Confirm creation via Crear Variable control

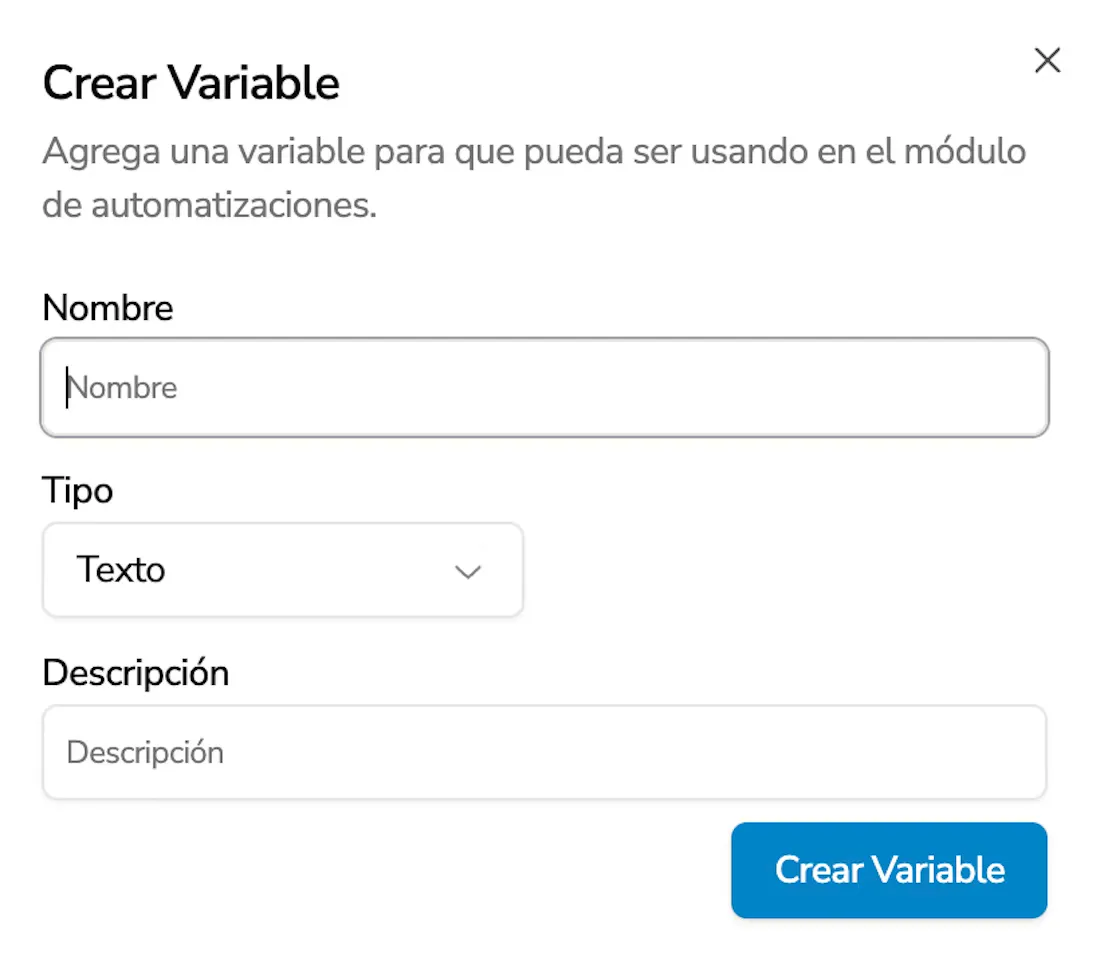point(888,870)
